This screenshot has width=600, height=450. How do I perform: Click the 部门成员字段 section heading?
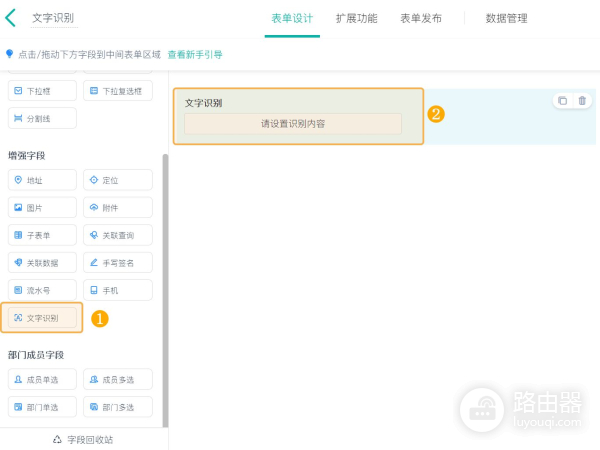tap(36, 355)
